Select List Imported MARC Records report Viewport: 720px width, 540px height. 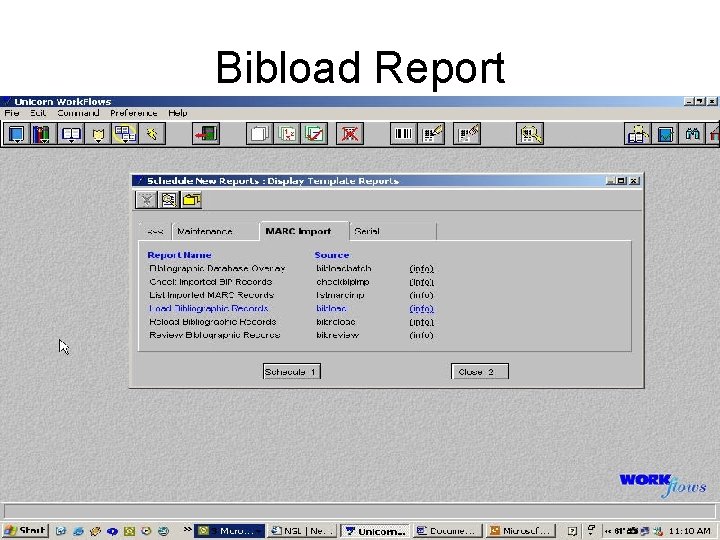click(211, 295)
